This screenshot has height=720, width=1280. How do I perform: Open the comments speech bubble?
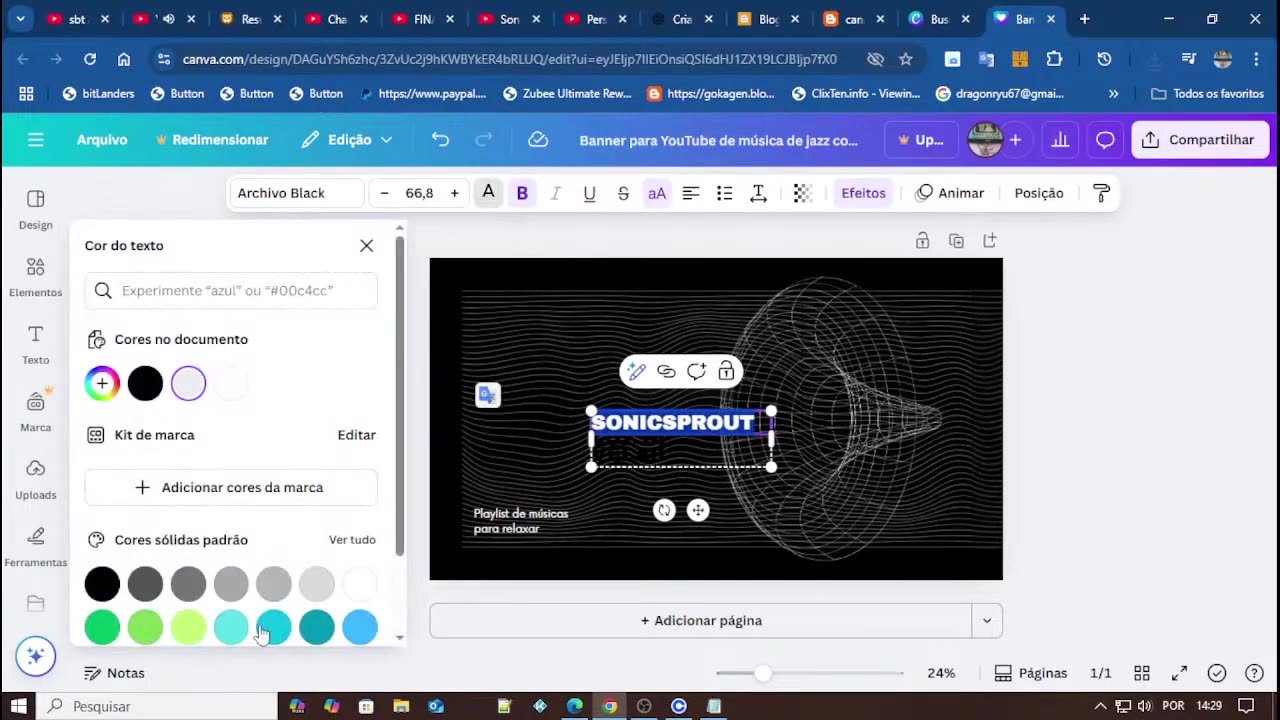pyautogui.click(x=1105, y=140)
